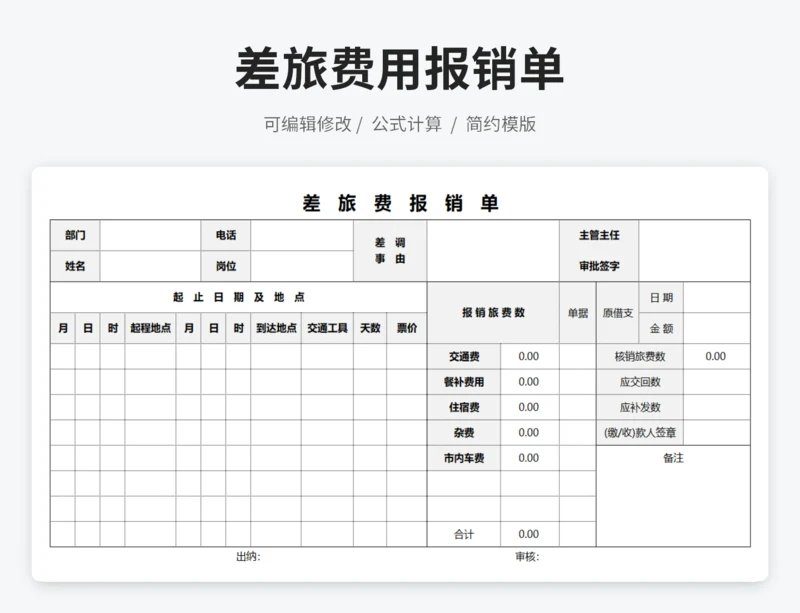Image resolution: width=800 pixels, height=613 pixels.
Task: Click the large blank 差调事由 reason field
Action: pyautogui.click(x=492, y=250)
